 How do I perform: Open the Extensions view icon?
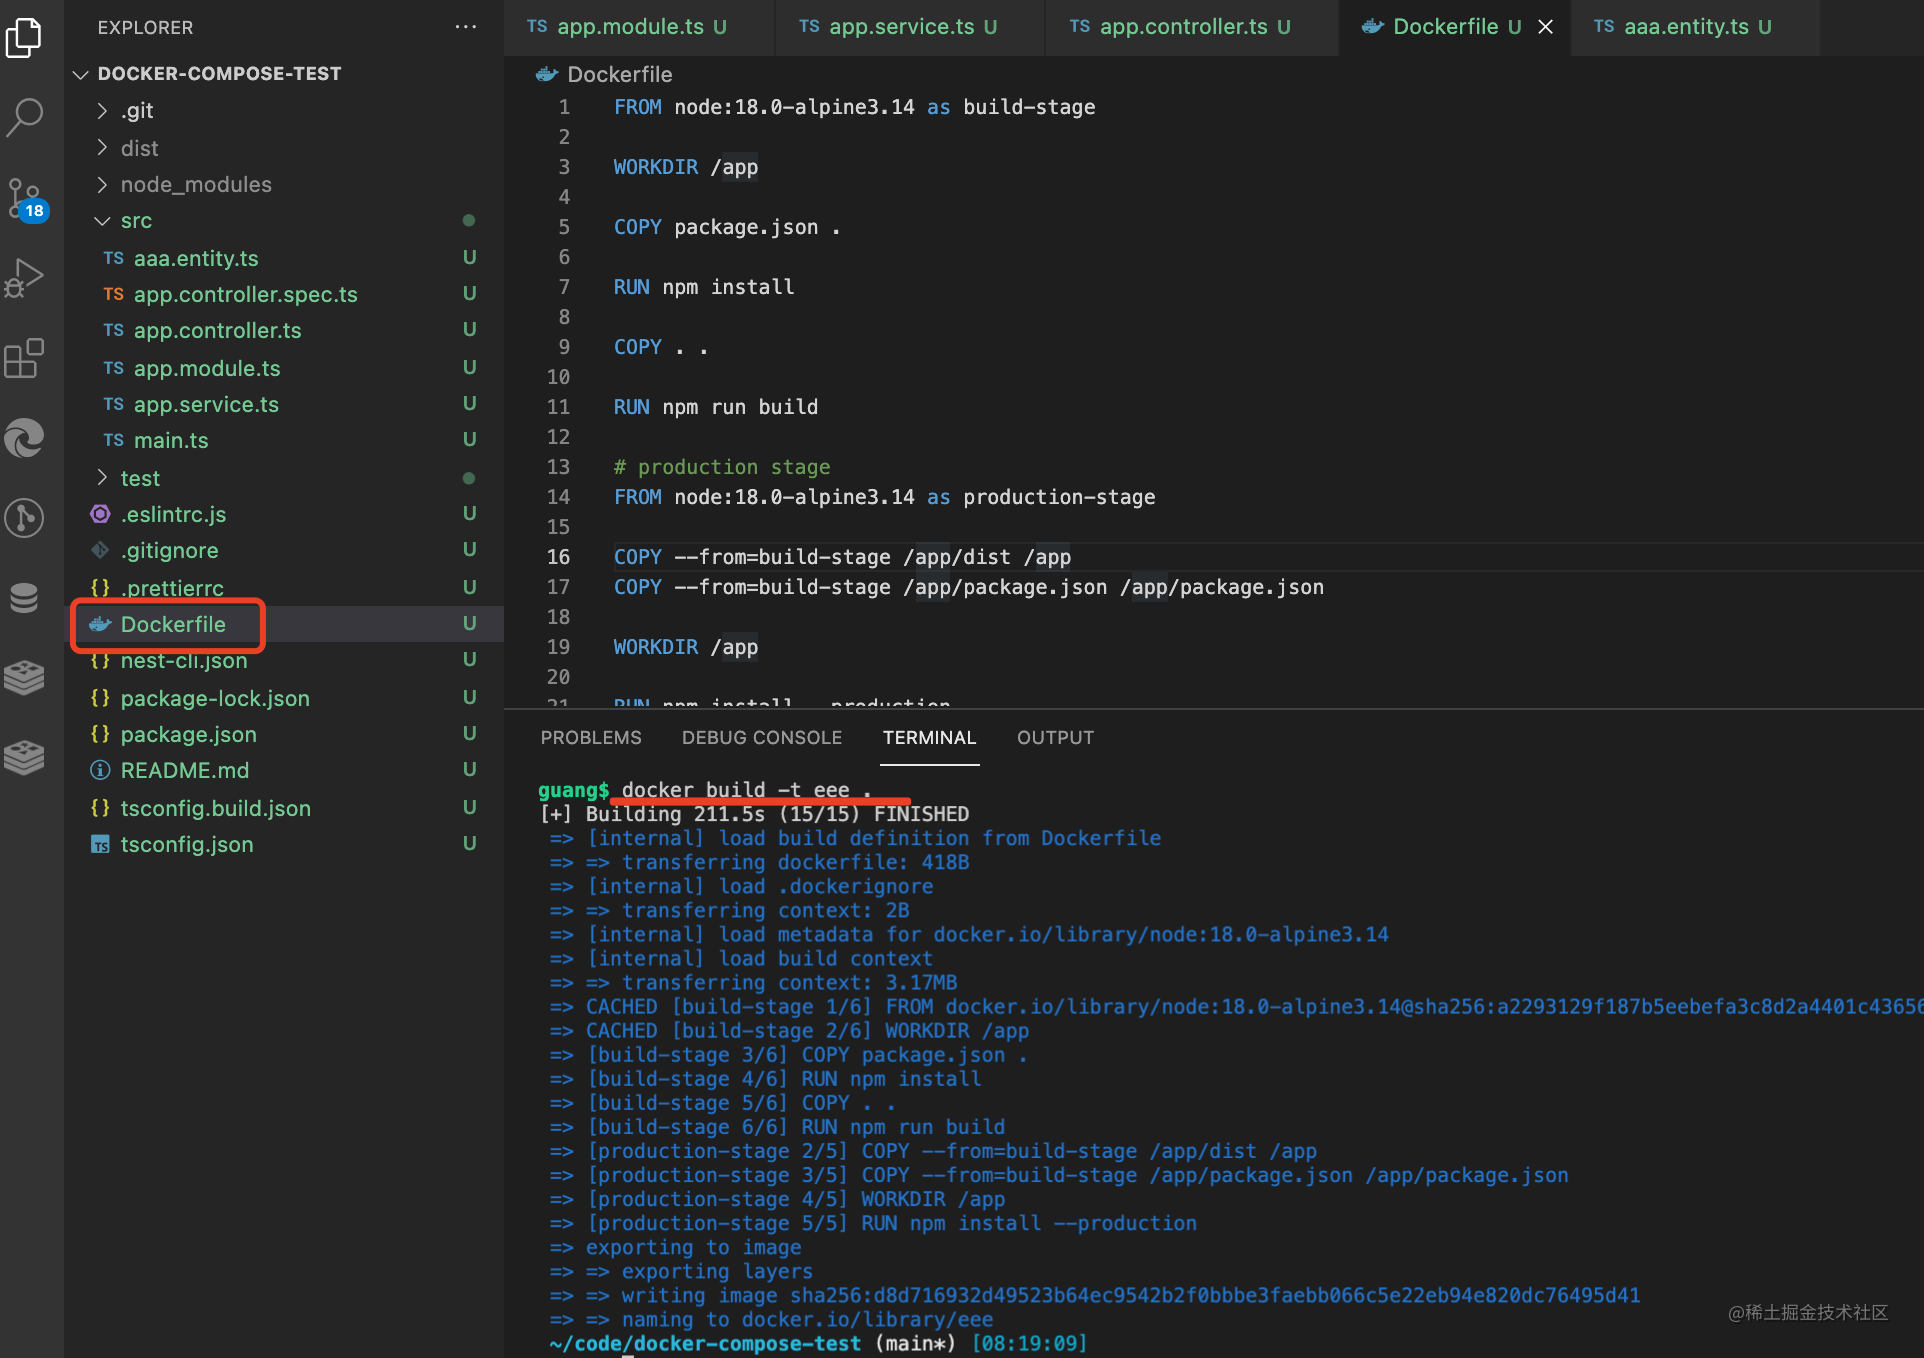point(24,358)
